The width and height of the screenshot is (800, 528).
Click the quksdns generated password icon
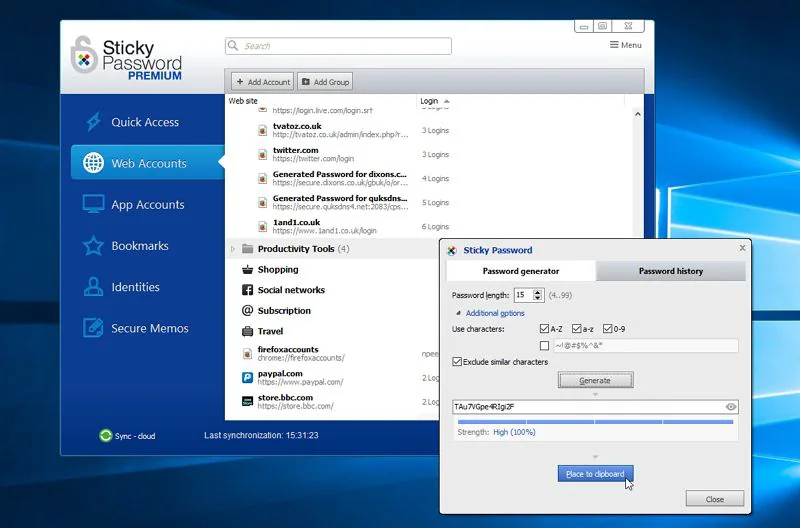[262, 203]
